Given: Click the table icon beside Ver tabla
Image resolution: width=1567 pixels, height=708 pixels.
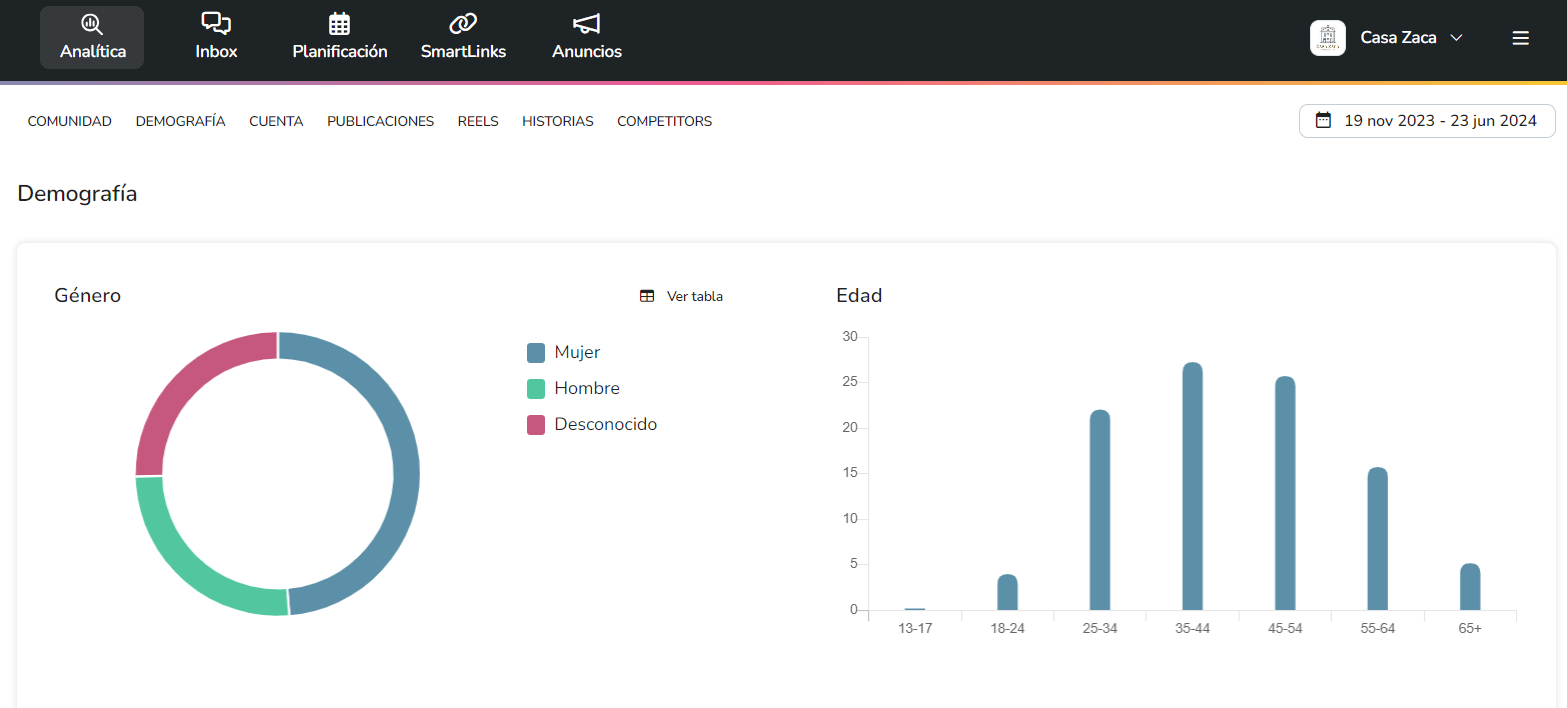Looking at the screenshot, I should coord(647,296).
